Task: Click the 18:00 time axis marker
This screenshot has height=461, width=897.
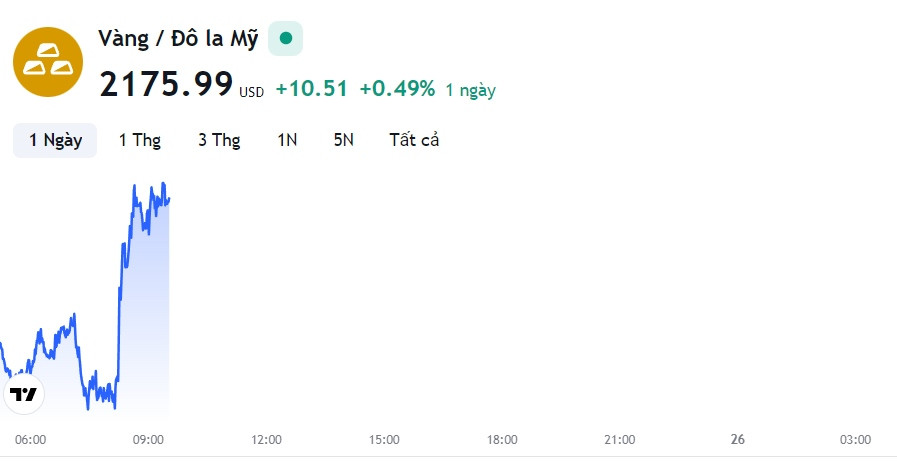Action: point(502,440)
